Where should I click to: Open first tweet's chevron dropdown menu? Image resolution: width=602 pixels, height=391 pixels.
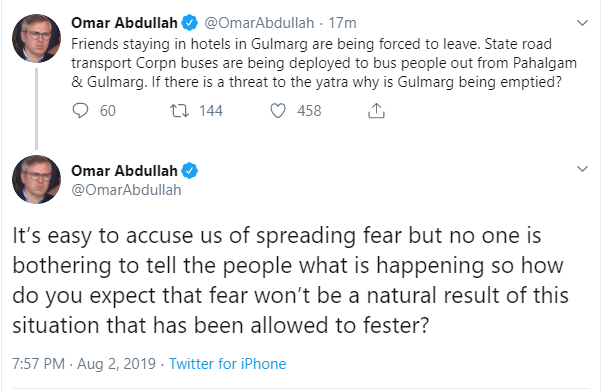tap(582, 23)
